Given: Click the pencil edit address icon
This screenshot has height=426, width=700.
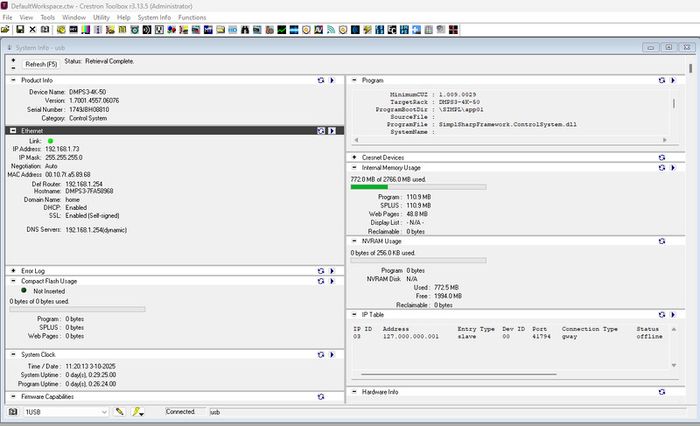Looking at the screenshot, I should [x=119, y=411].
